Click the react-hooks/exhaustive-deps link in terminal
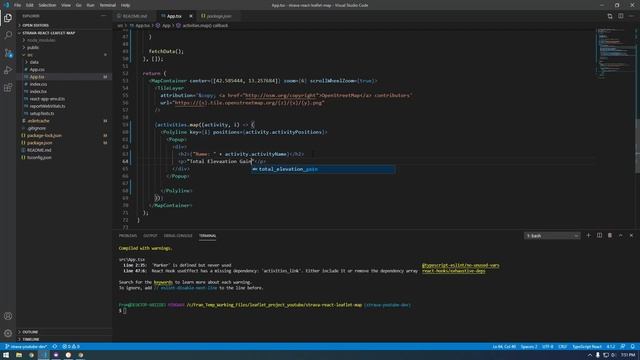 453,271
